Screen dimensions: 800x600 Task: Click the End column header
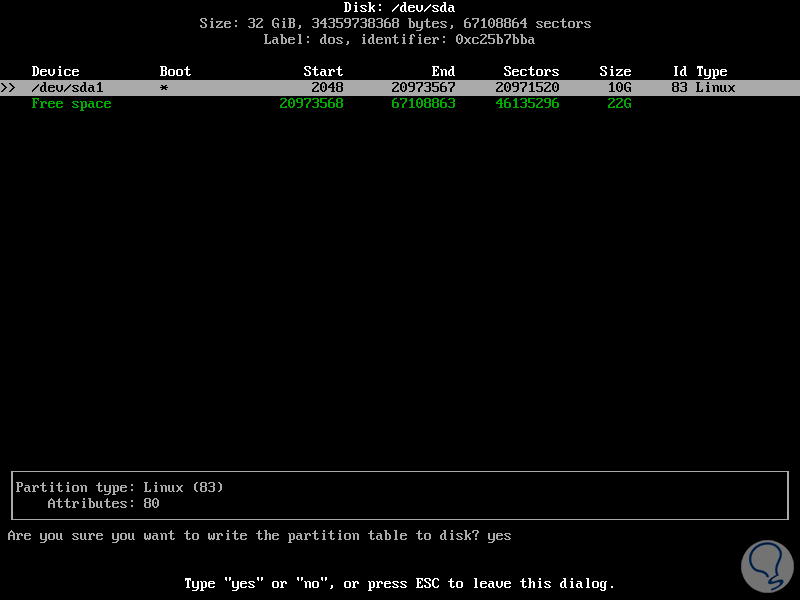[443, 71]
